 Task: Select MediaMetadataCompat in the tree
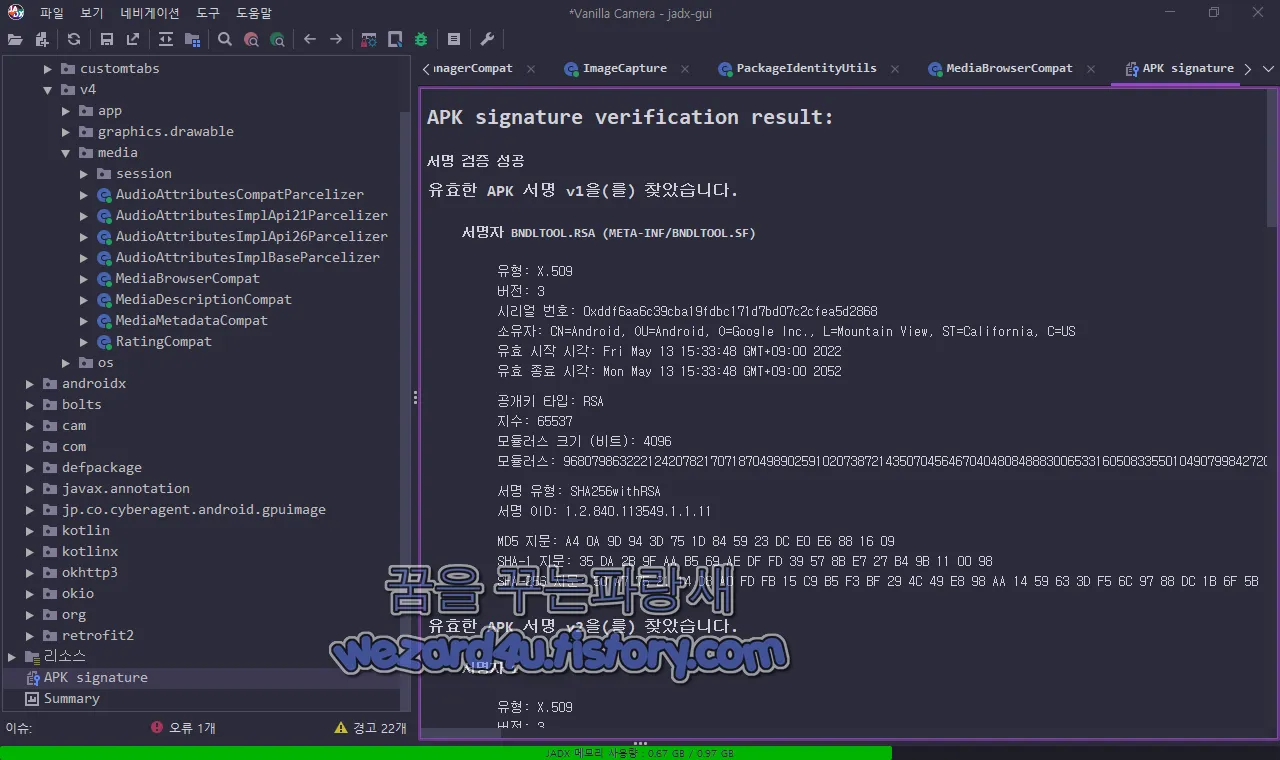[x=191, y=321]
